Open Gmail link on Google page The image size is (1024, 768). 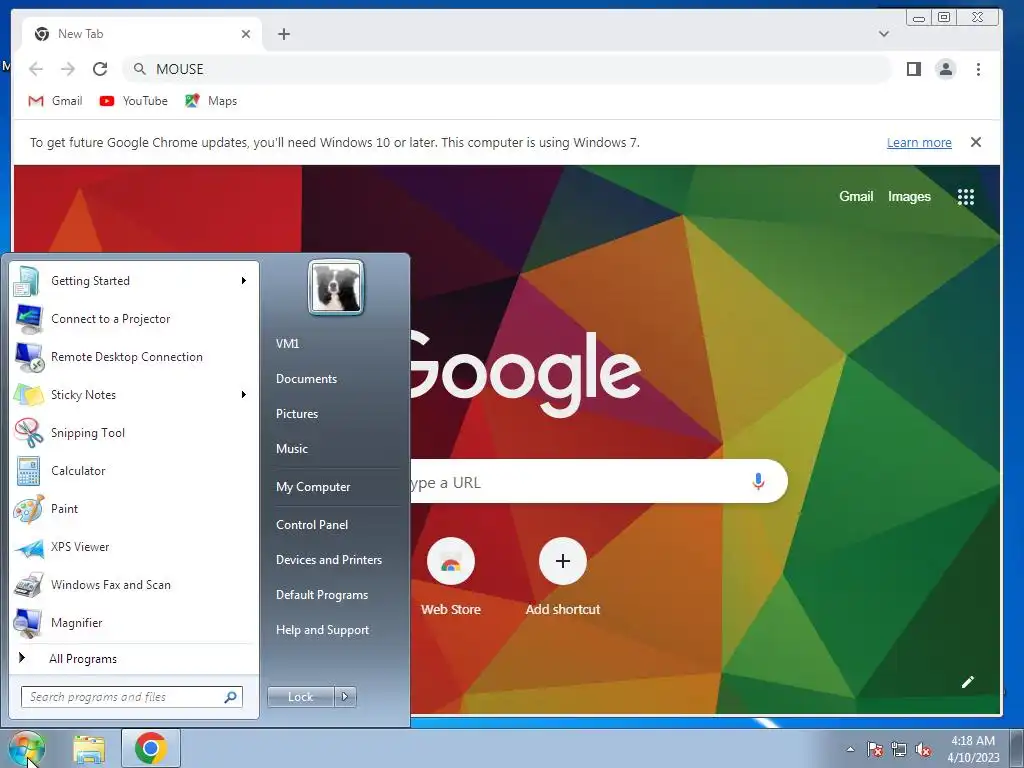[856, 197]
